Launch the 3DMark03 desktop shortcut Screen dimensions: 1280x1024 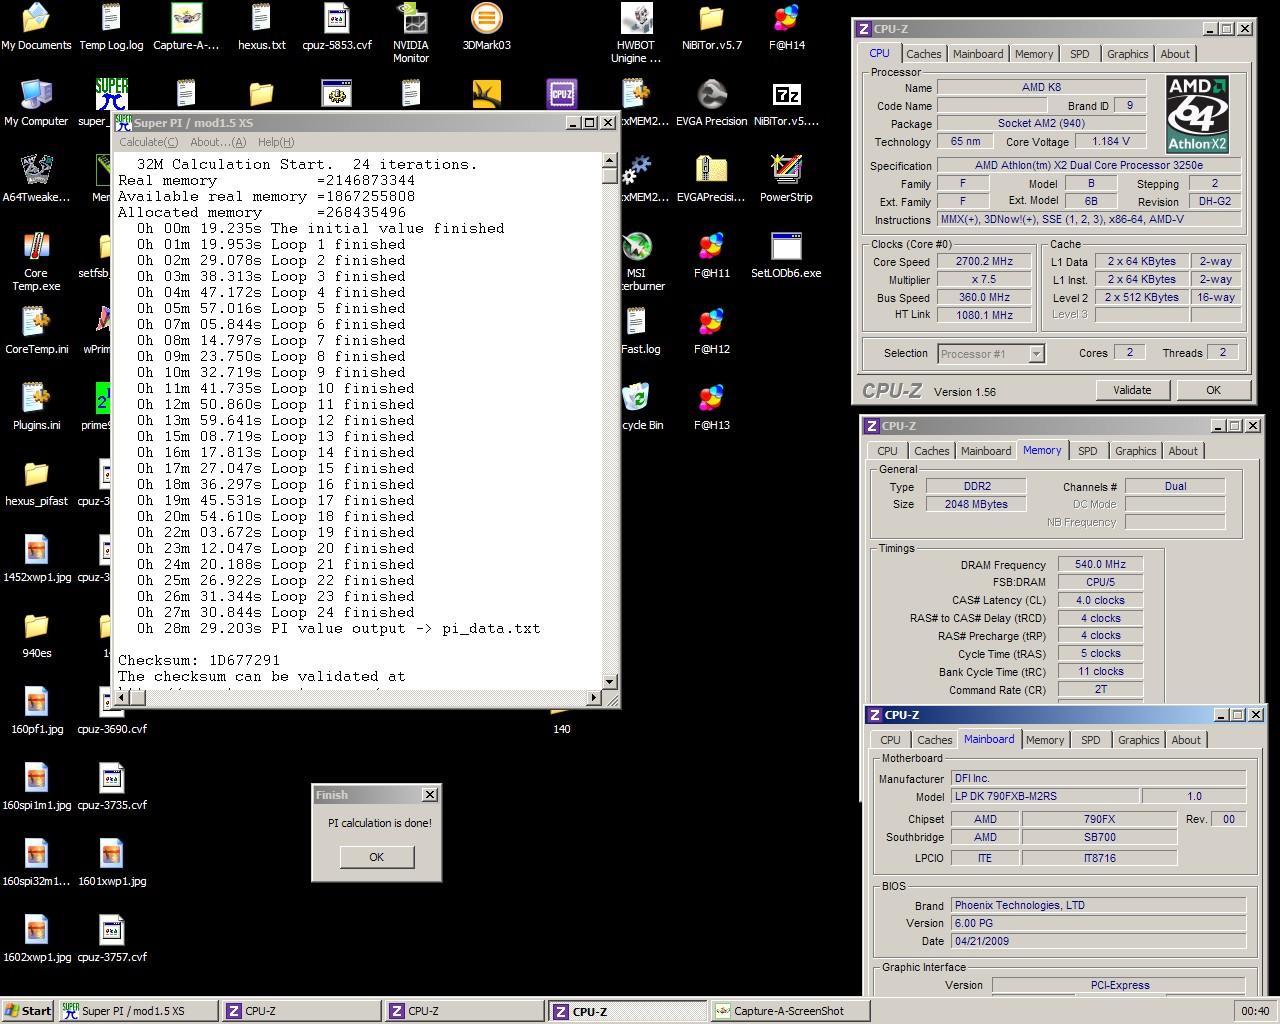coord(486,27)
